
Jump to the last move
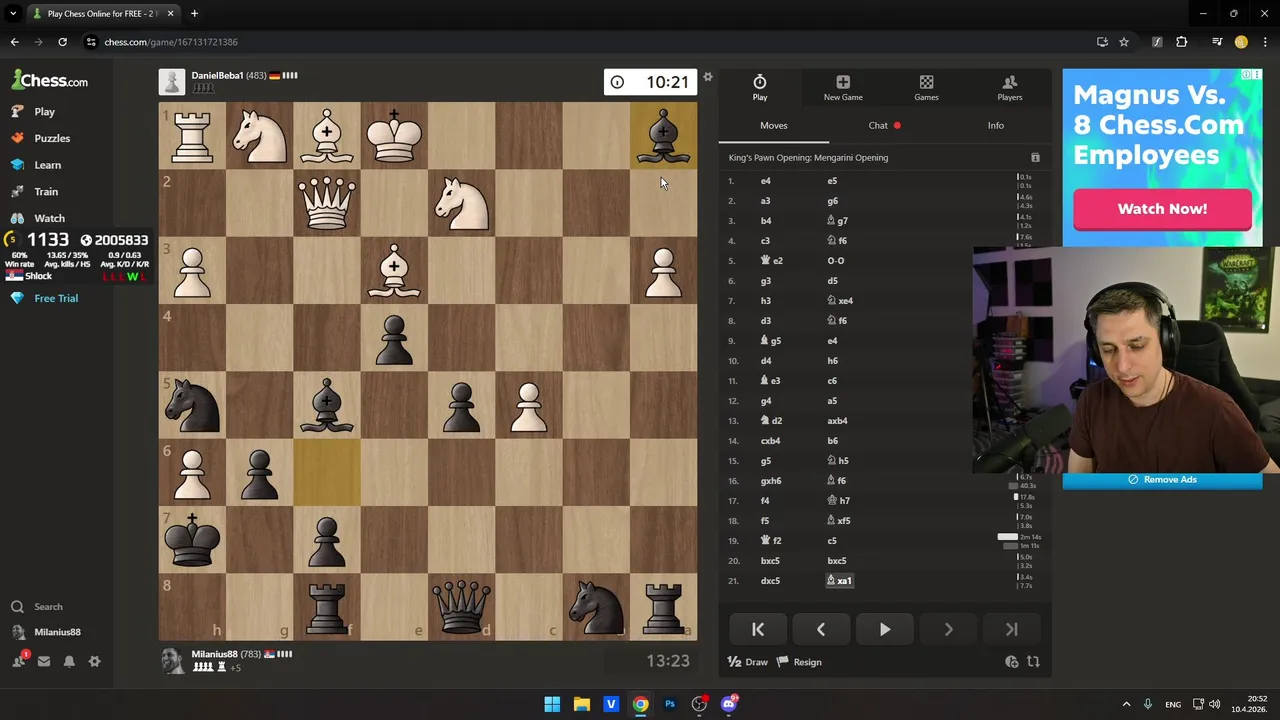[1011, 629]
